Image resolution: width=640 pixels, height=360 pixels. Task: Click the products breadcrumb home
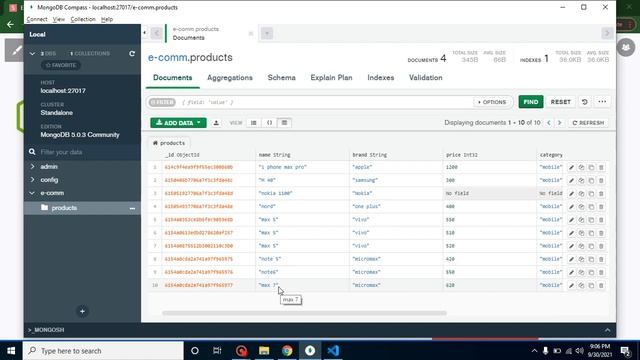(169, 143)
